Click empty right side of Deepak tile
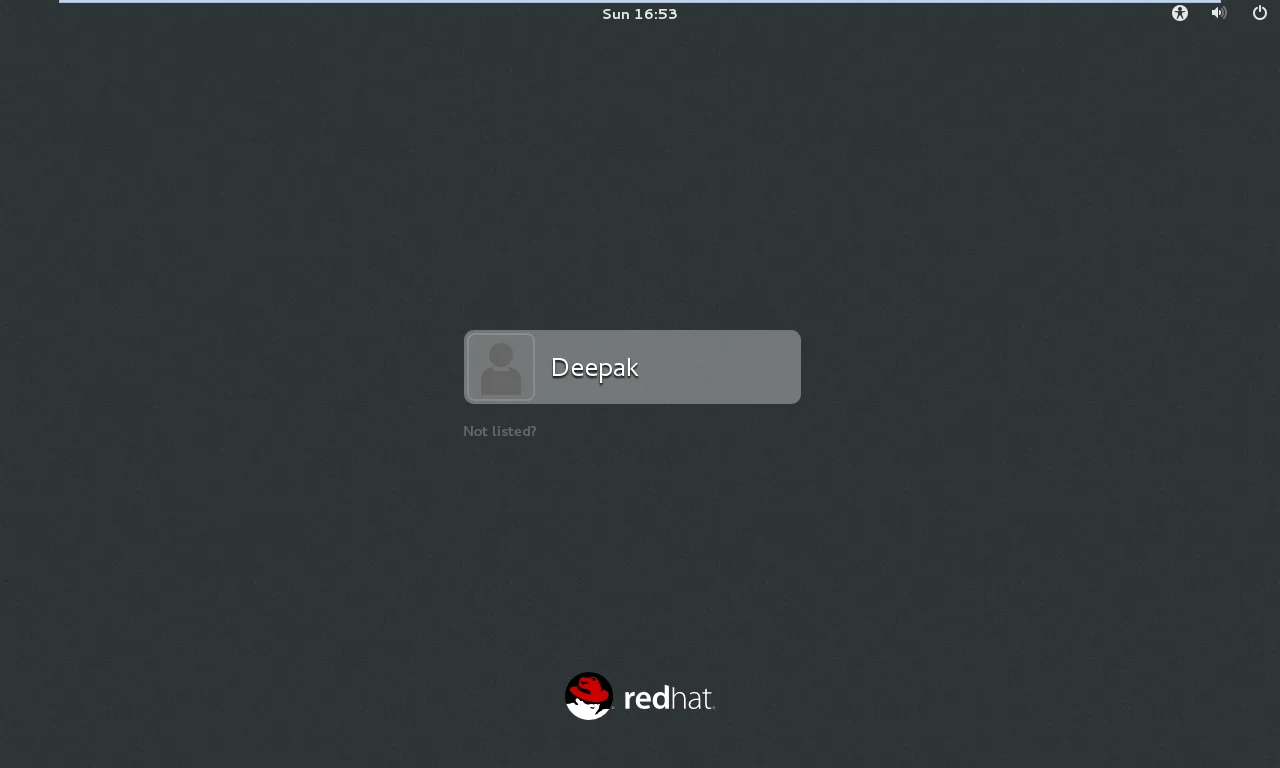 tap(730, 367)
